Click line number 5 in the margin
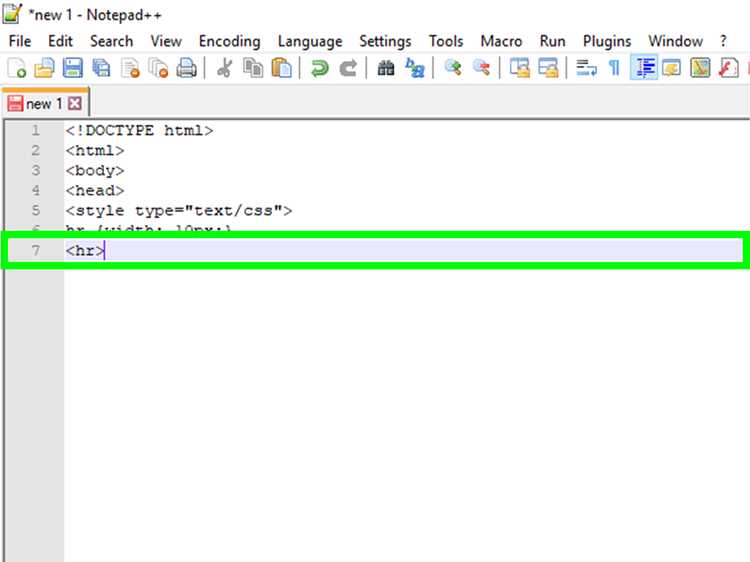This screenshot has width=750, height=562. pyautogui.click(x=35, y=210)
